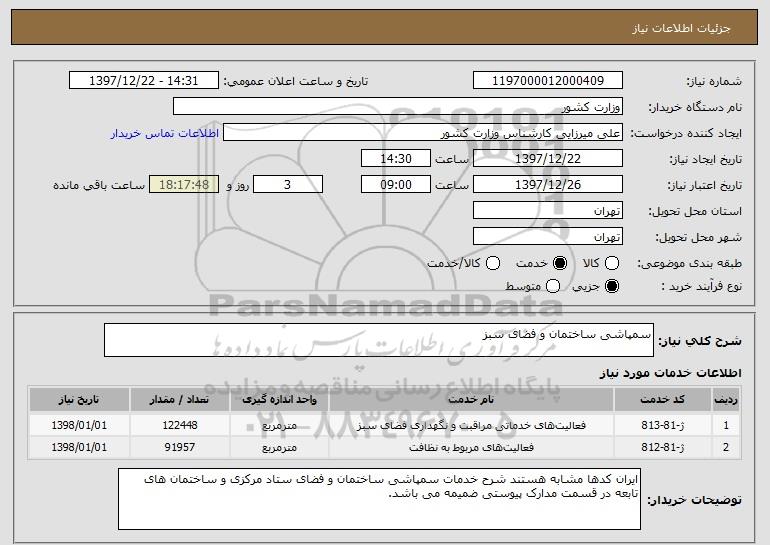Screen dimensions: 770x545
Task: Click the واحد اندازه گیری column header
Action: 279,400
